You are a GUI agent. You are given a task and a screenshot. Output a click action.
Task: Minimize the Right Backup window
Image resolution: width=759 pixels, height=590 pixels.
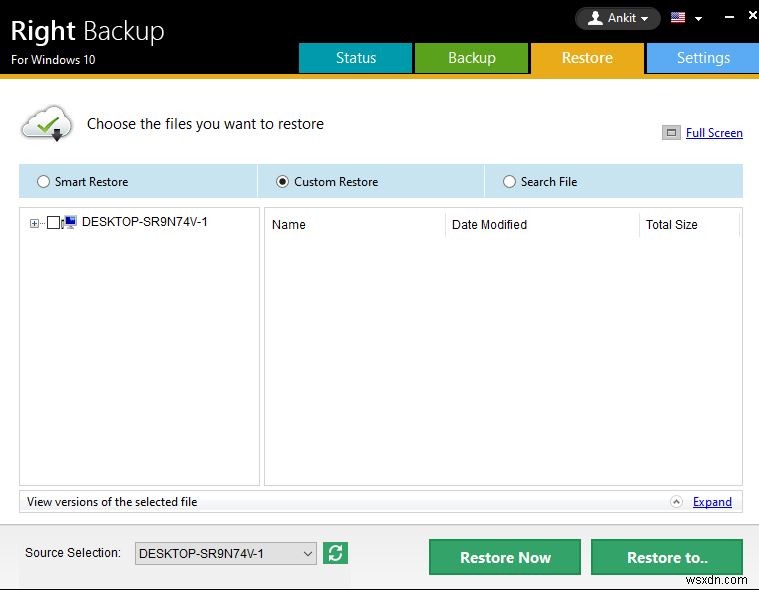coord(729,17)
